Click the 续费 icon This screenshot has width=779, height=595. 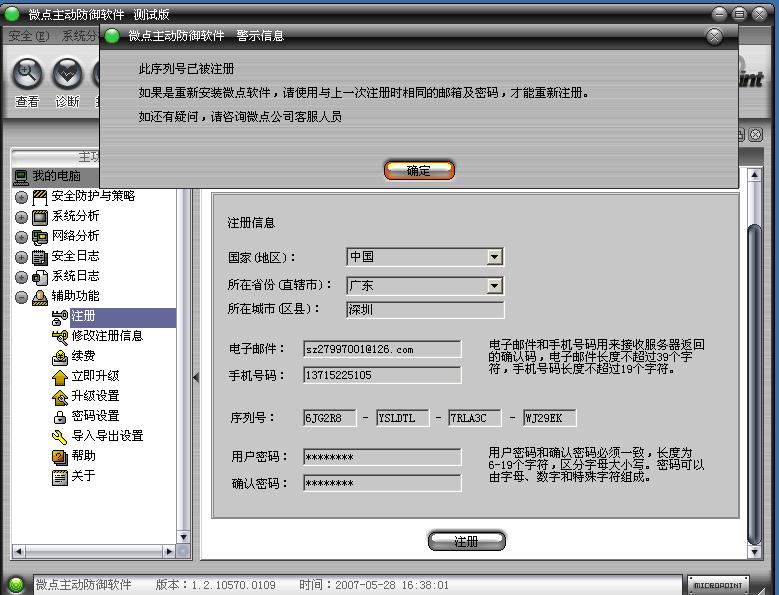coord(60,357)
